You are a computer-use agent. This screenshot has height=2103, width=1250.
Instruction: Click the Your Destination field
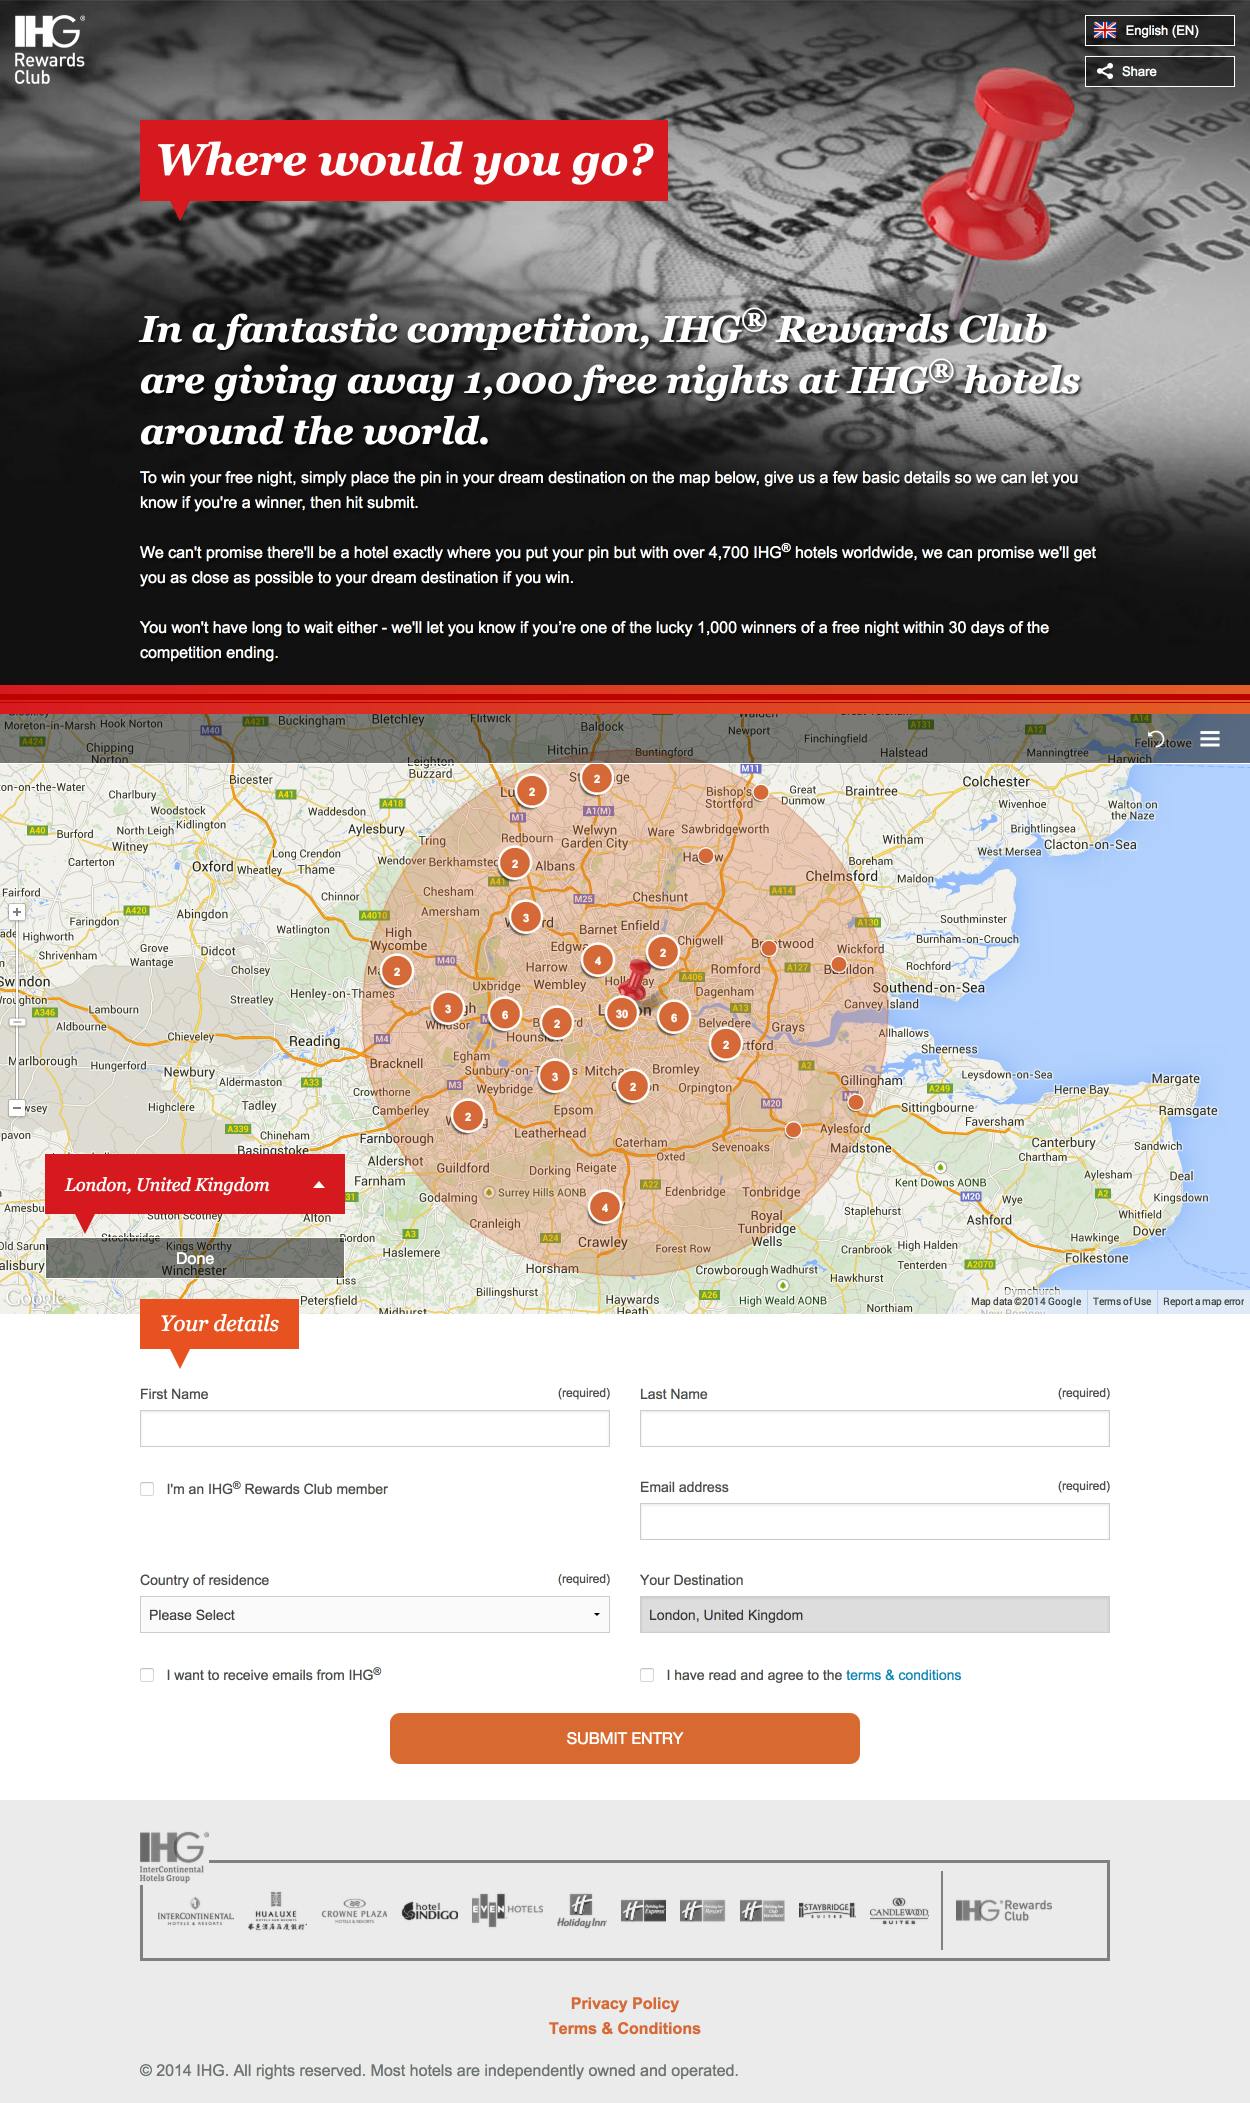[x=875, y=1615]
